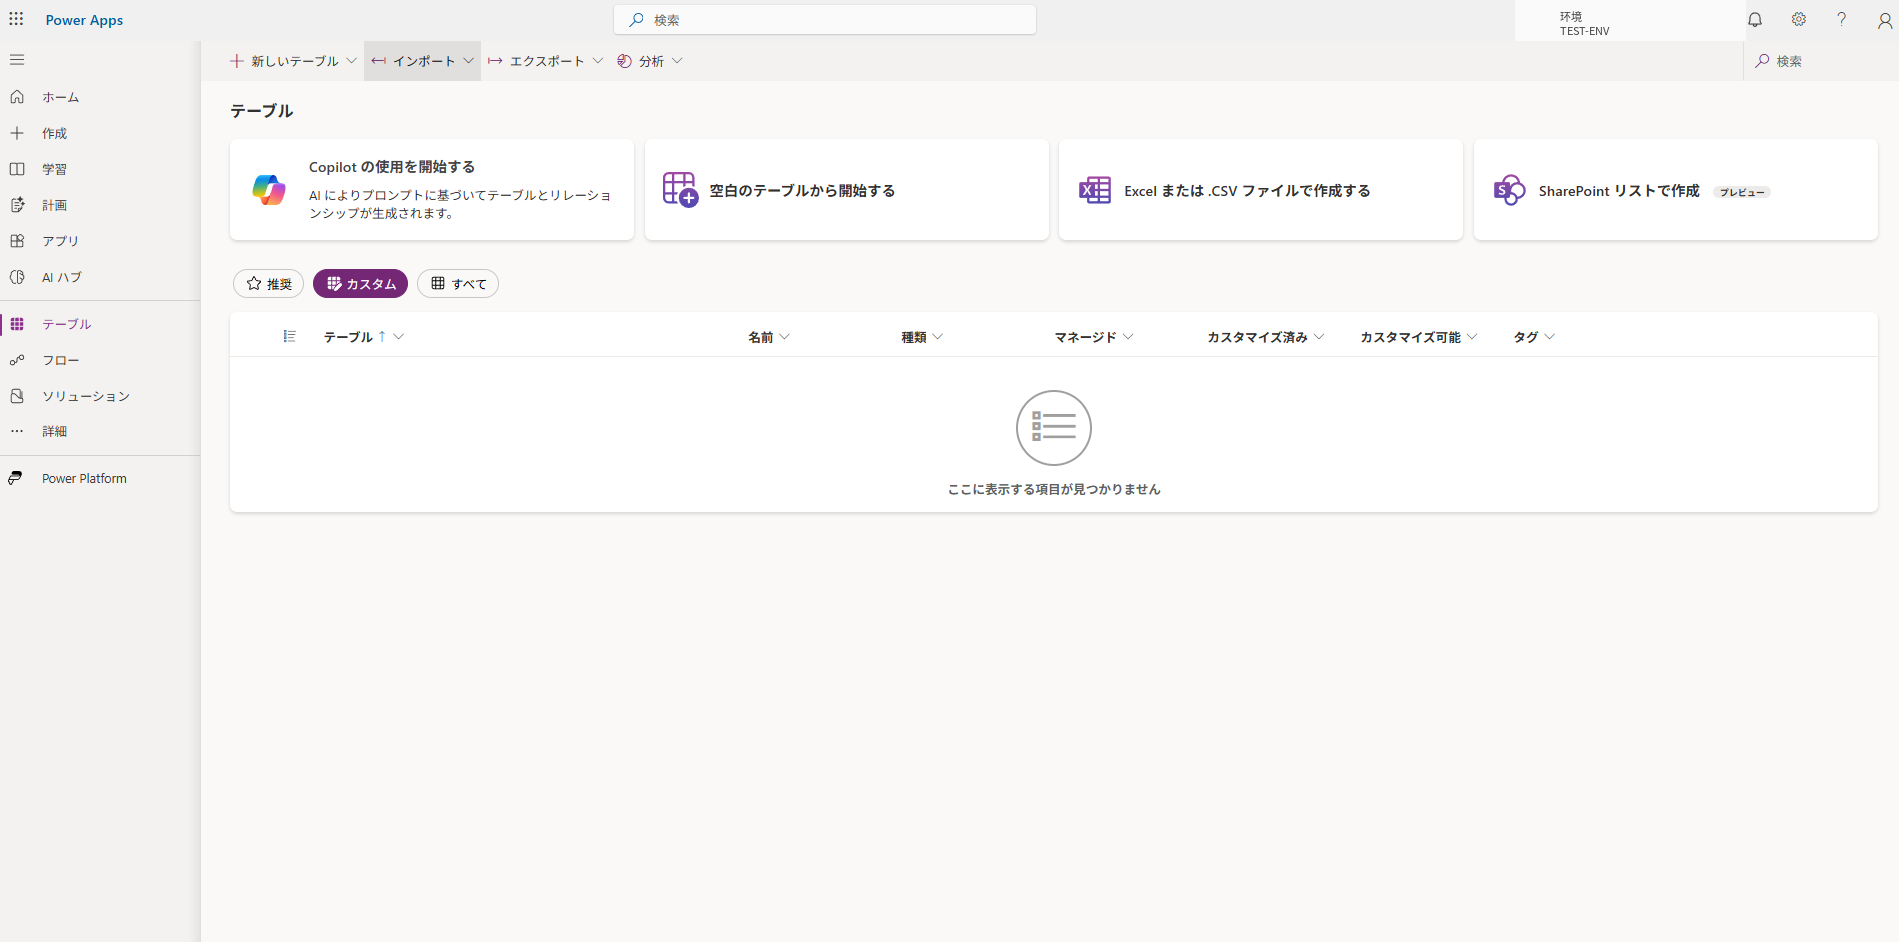
Task: Start with Copilot card
Action: (432, 190)
